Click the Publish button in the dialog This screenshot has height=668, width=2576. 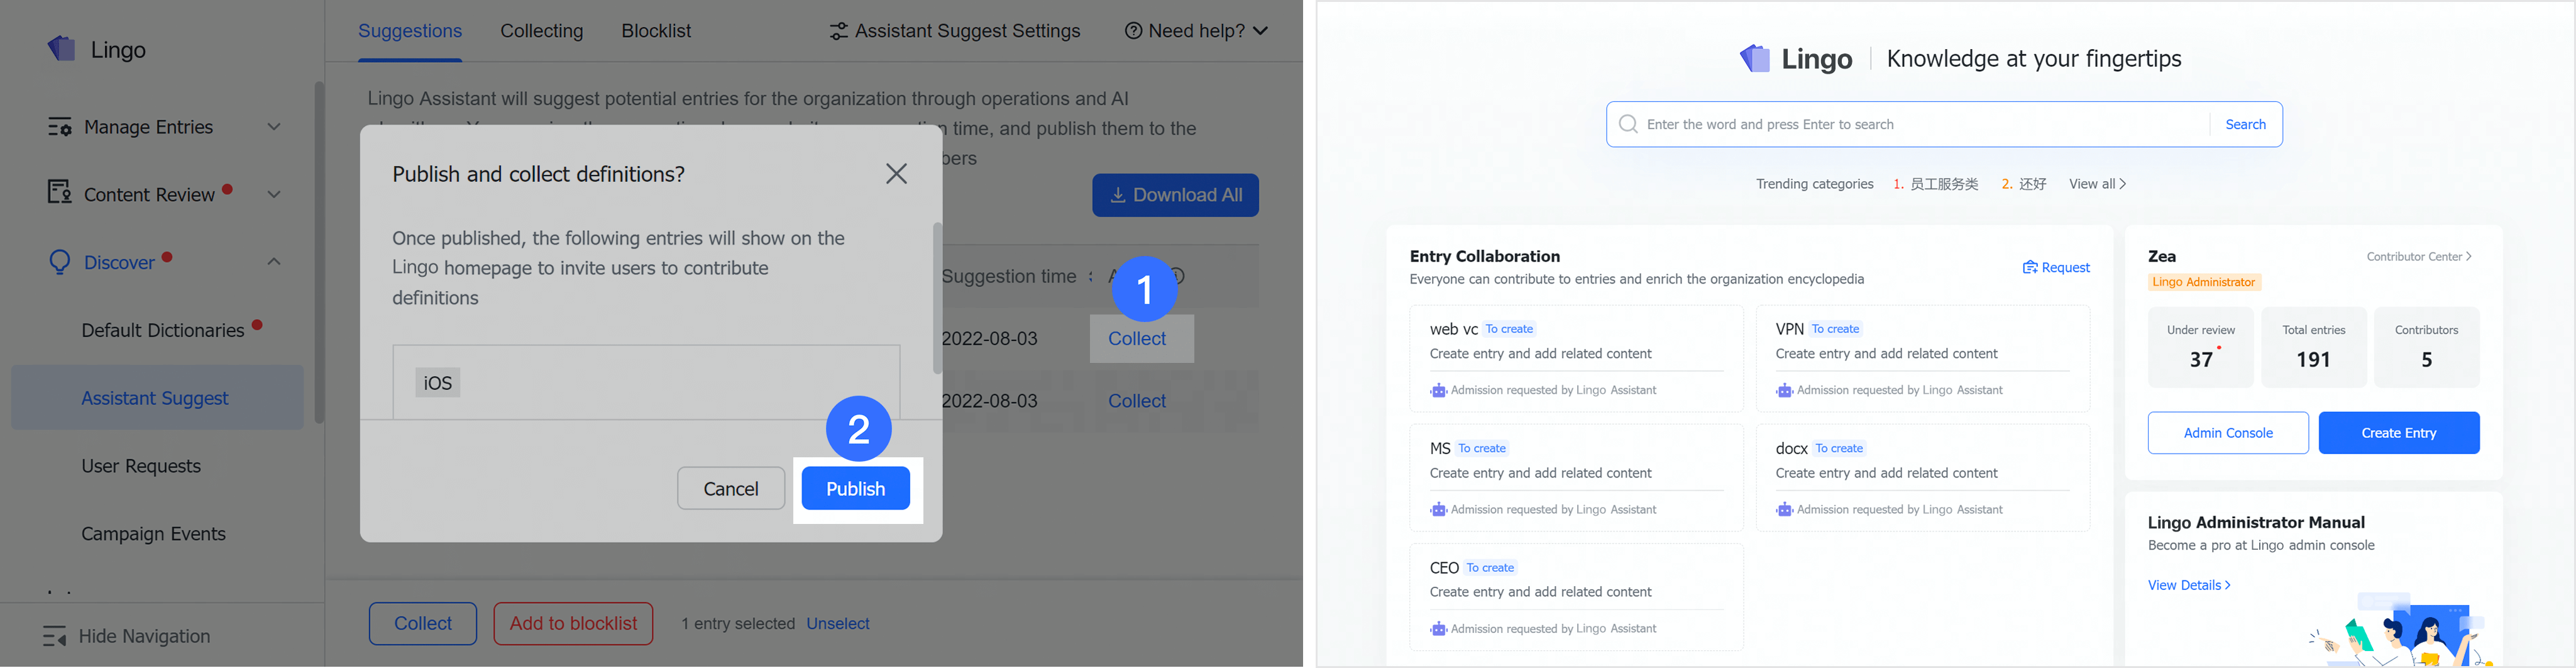(855, 488)
